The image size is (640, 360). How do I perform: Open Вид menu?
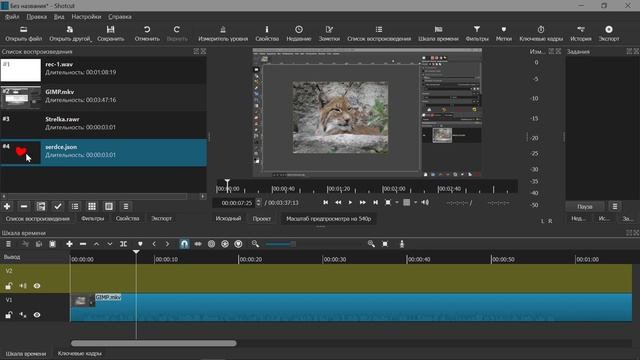pos(59,17)
